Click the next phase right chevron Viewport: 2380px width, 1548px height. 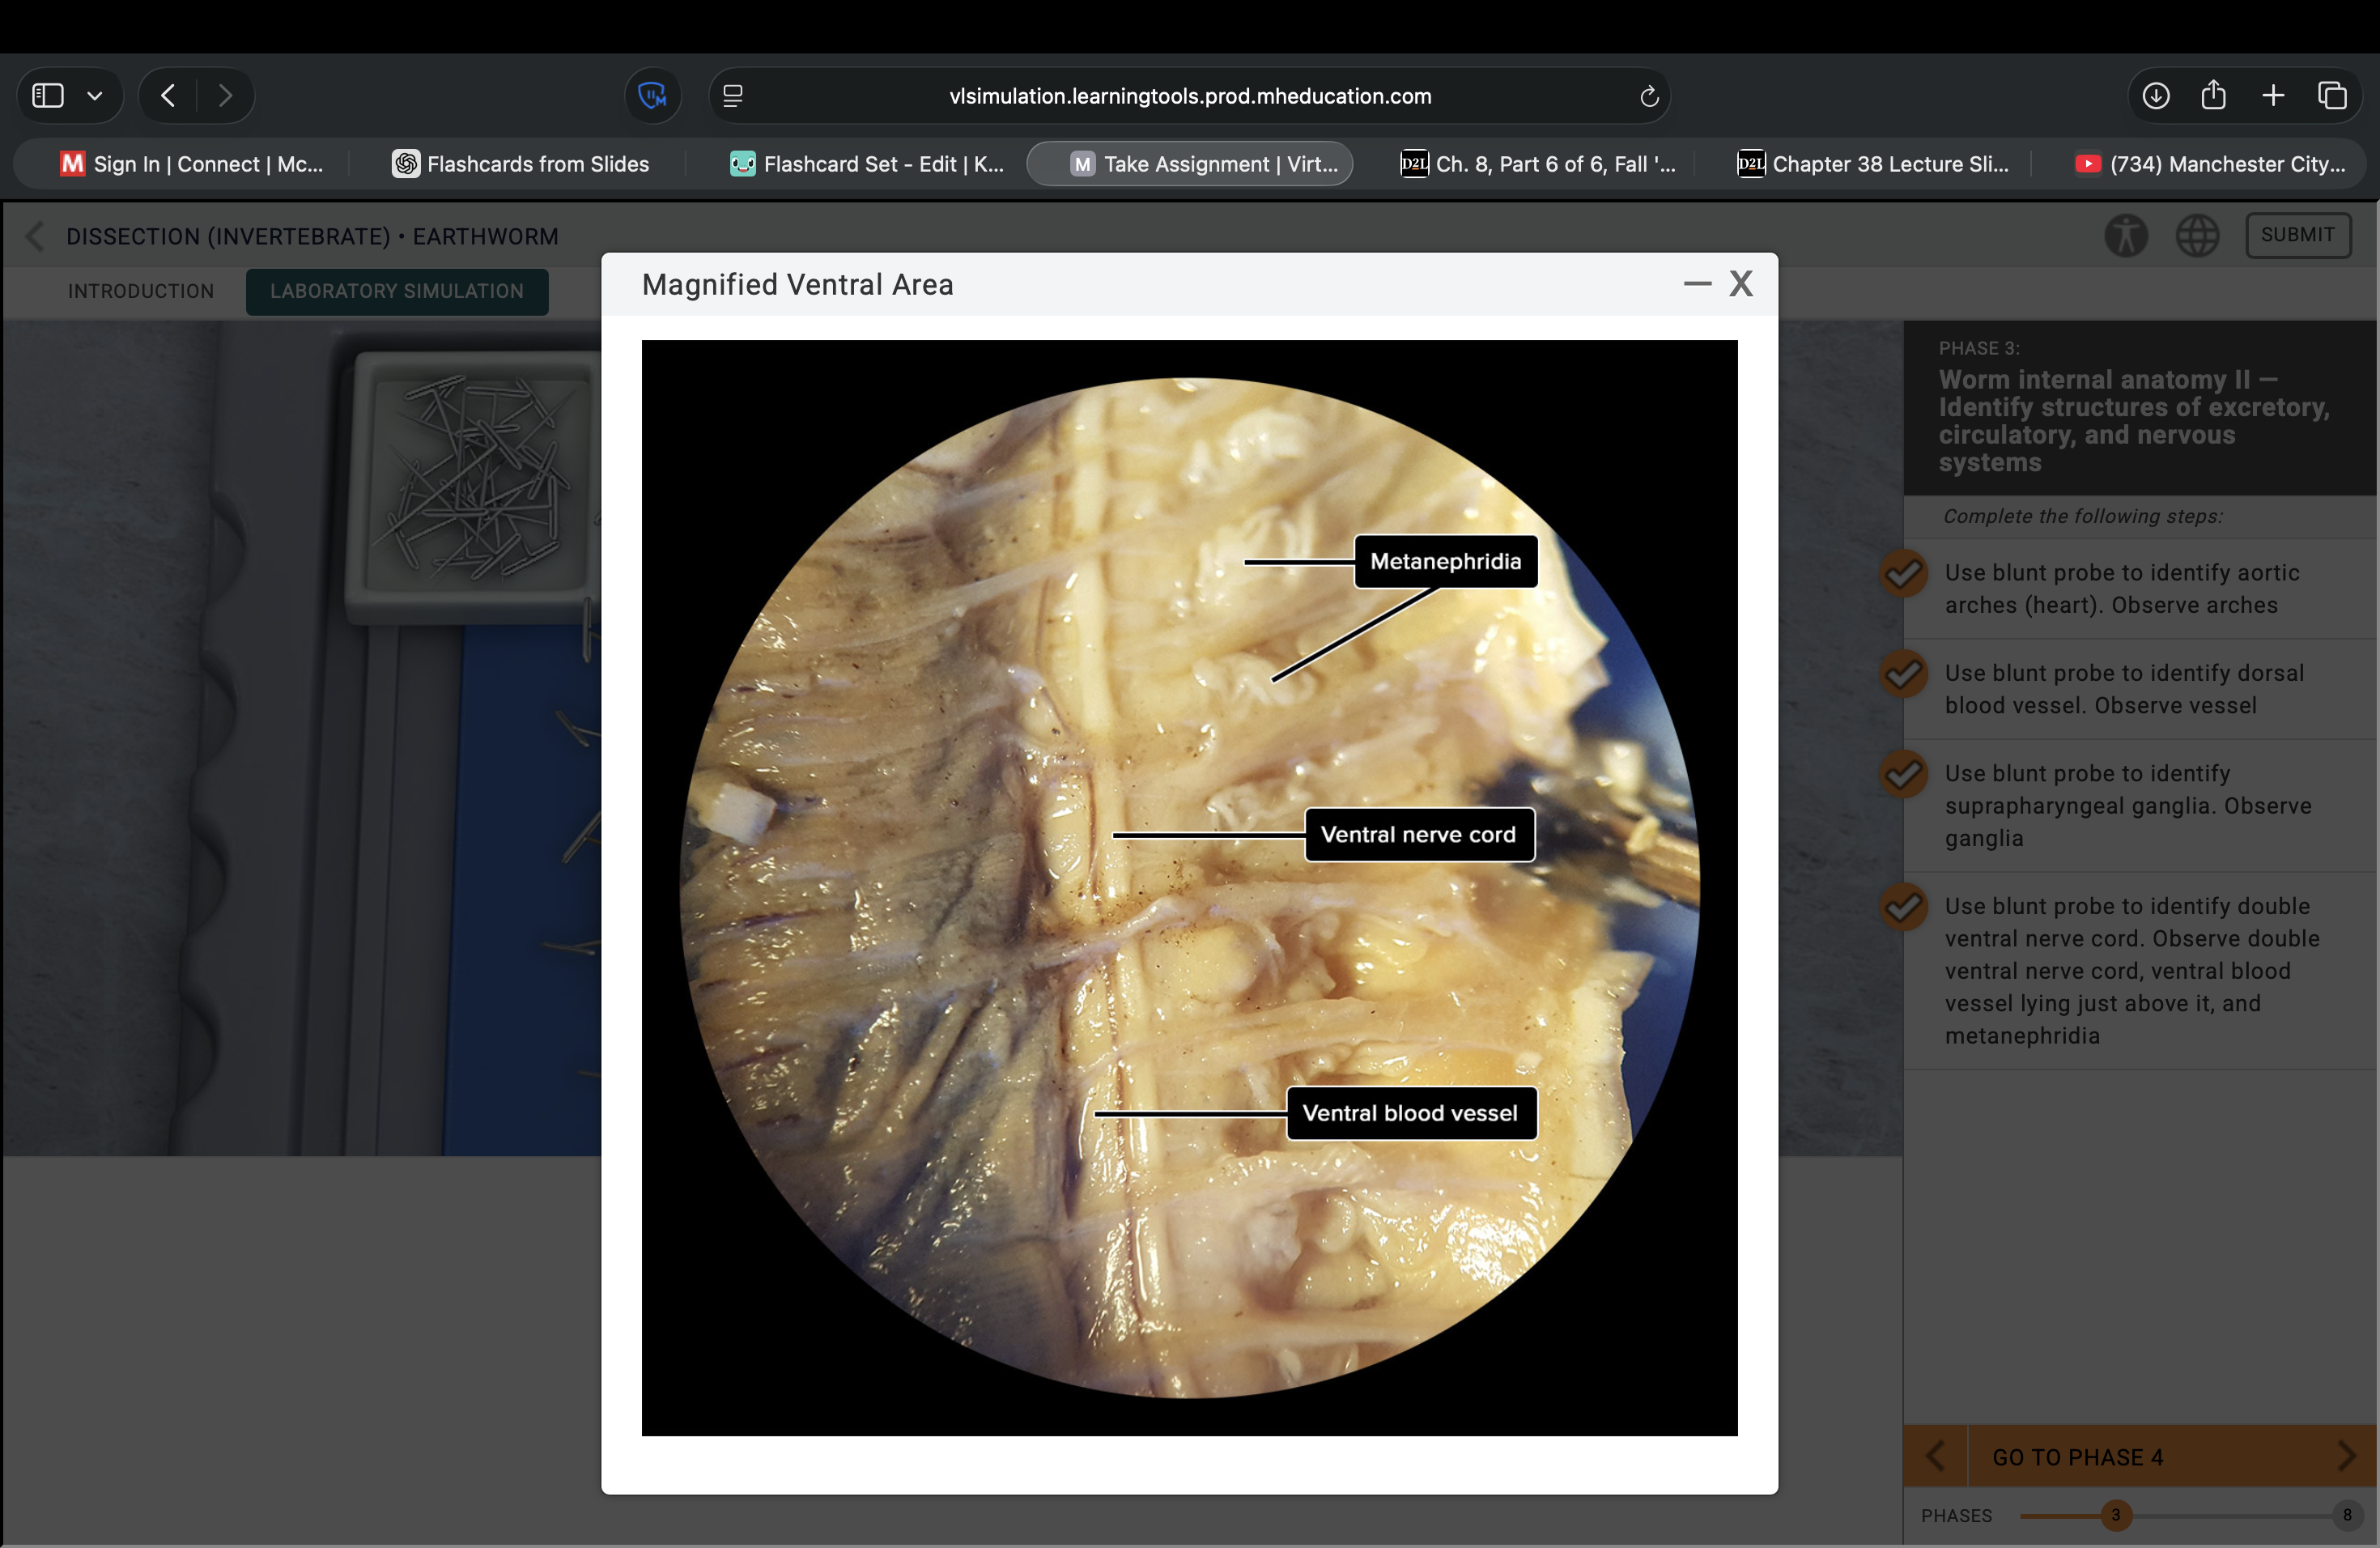tap(2346, 1456)
